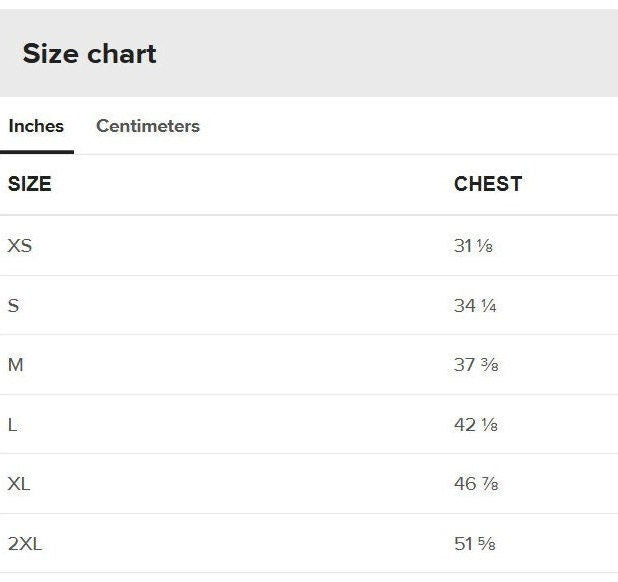Viewport: 618px width, 582px height.
Task: Select the XL size label
Action: point(19,484)
